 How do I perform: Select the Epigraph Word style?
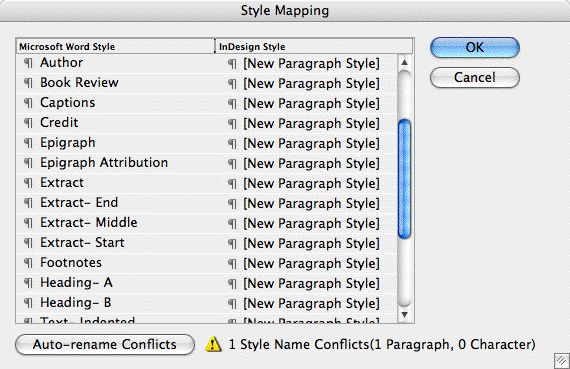click(x=68, y=143)
